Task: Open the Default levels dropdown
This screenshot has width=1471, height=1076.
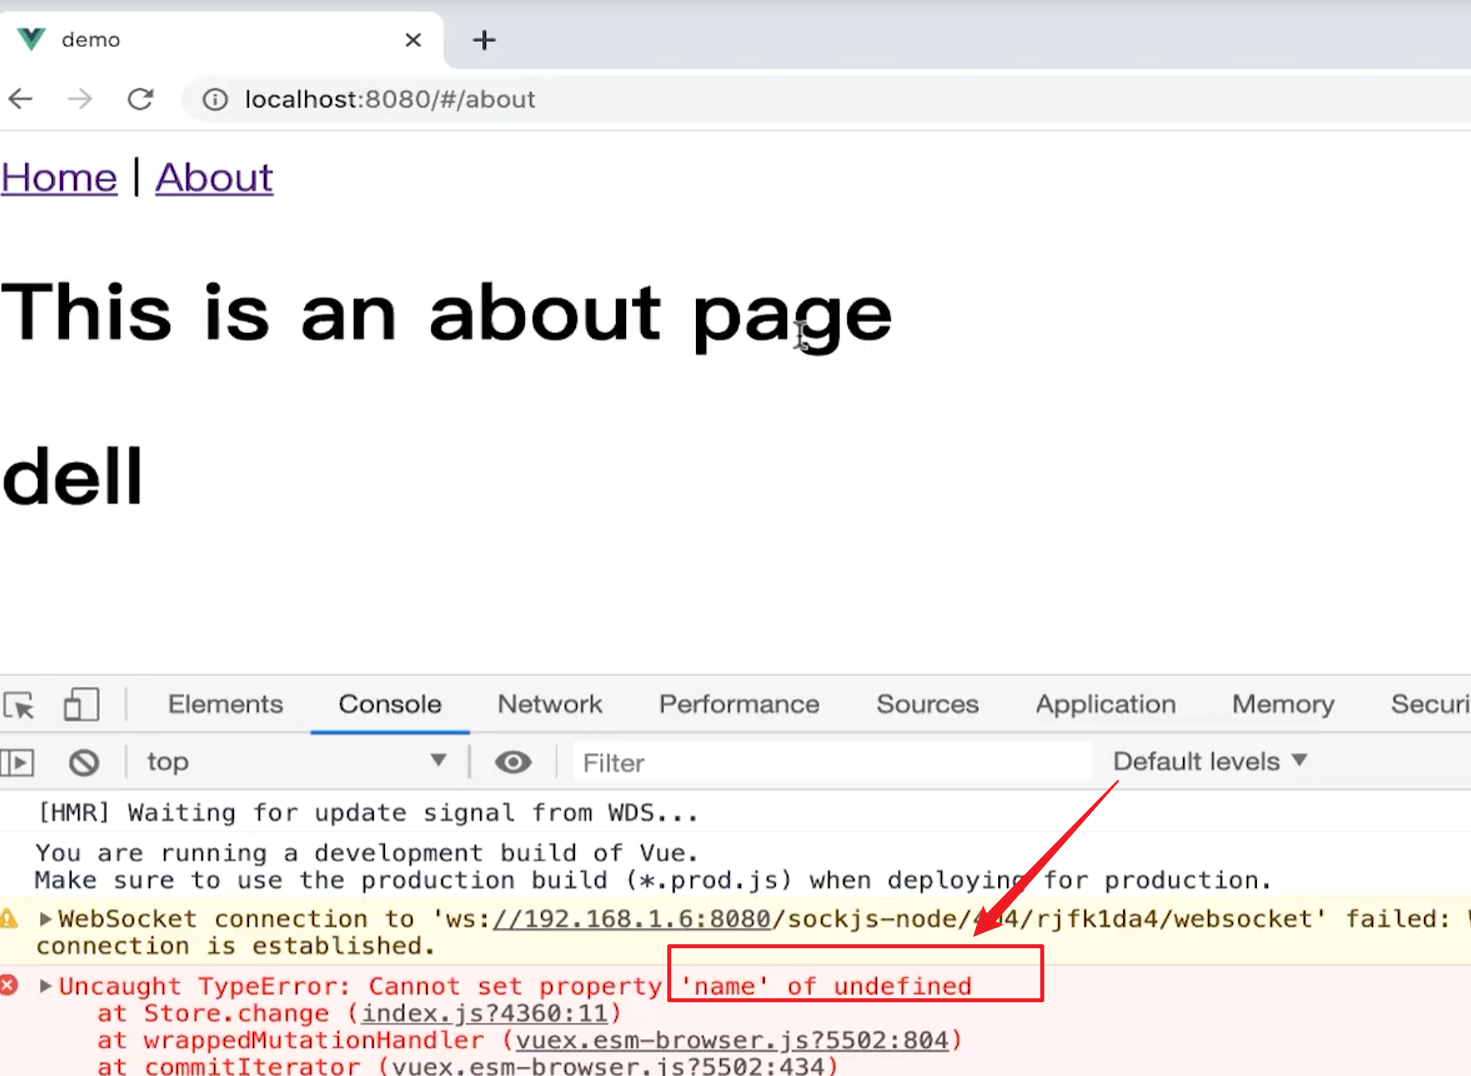Action: pos(1210,762)
